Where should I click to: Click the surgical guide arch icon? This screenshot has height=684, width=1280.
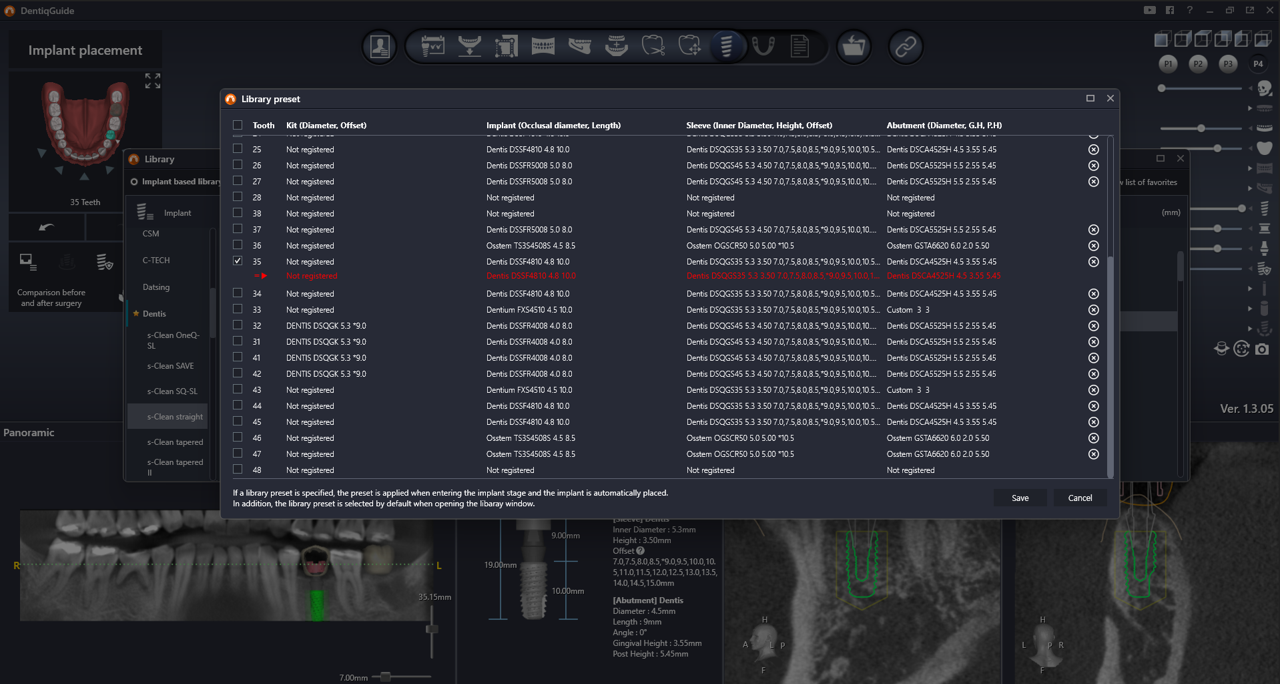[x=763, y=47]
